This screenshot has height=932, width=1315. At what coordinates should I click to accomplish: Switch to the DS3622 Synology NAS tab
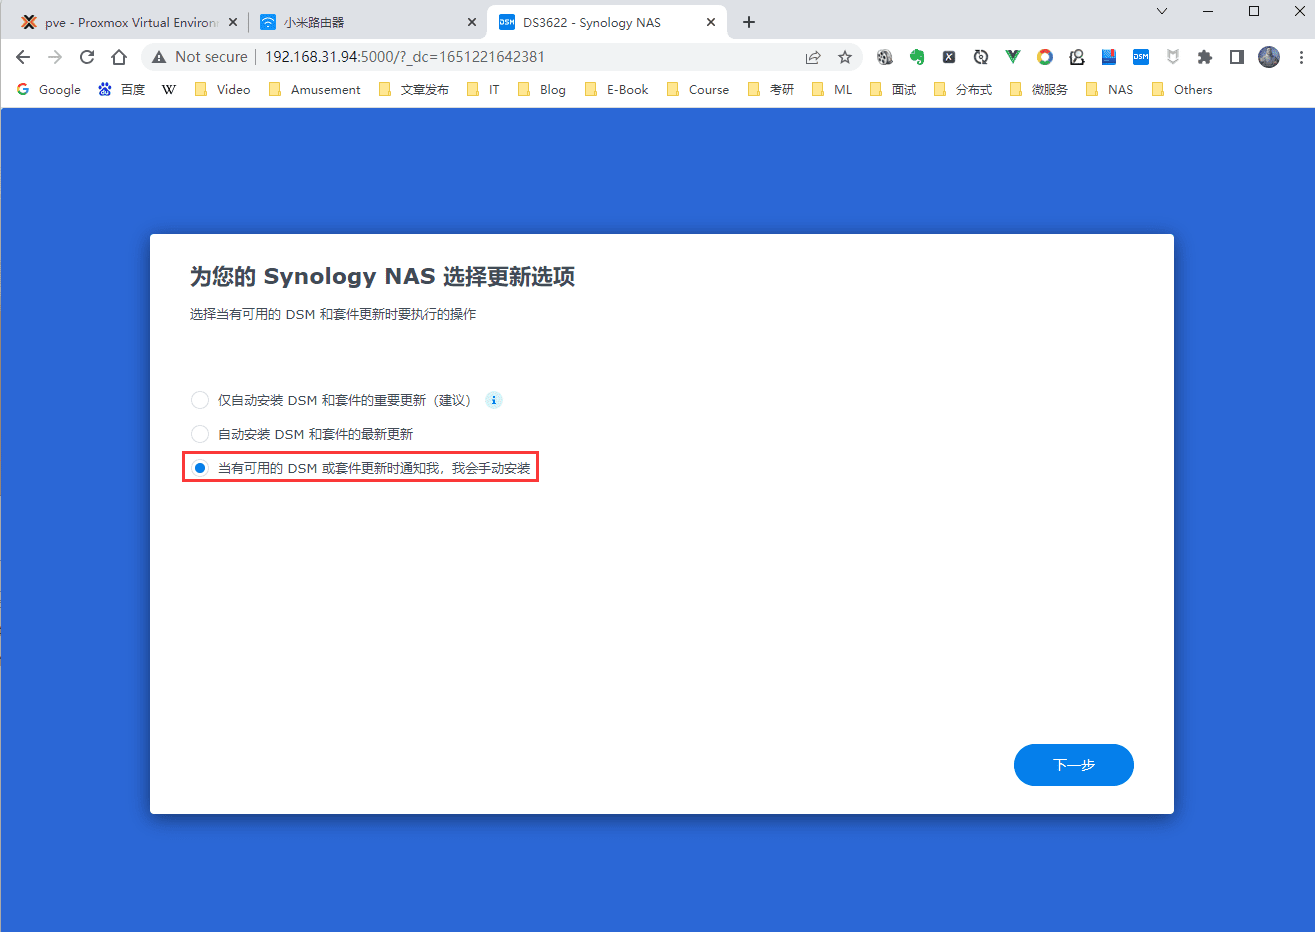coord(607,22)
